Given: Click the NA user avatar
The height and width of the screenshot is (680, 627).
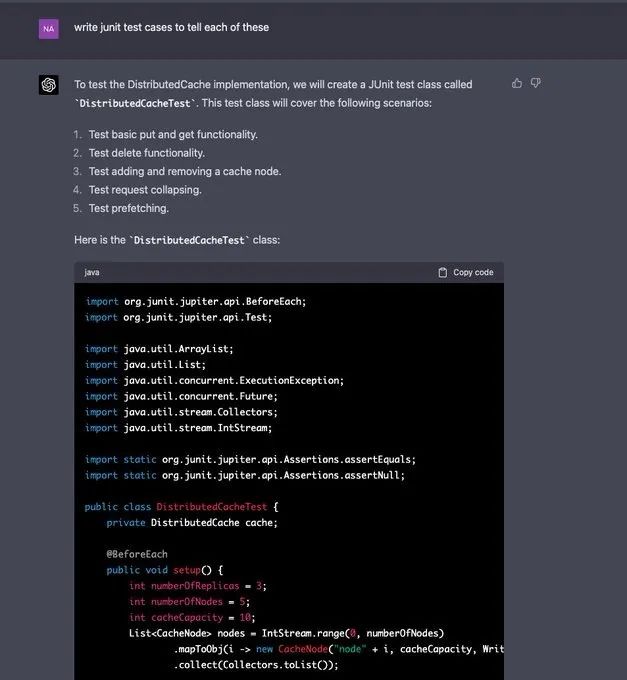Looking at the screenshot, I should pos(49,28).
